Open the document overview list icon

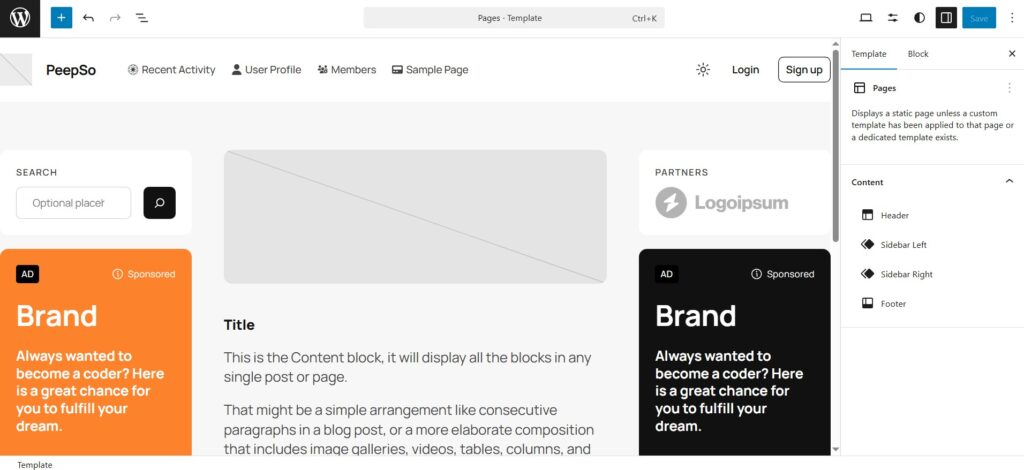pyautogui.click(x=141, y=18)
